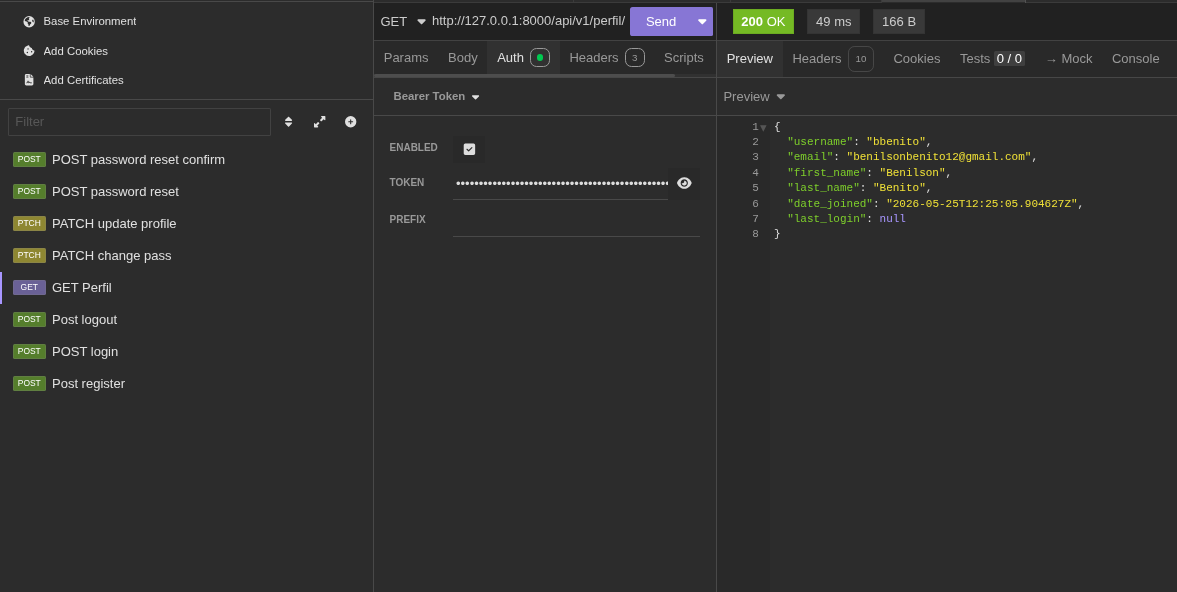The height and width of the screenshot is (592, 1177).
Task: Click the null last_login value
Action: pyautogui.click(x=893, y=218)
